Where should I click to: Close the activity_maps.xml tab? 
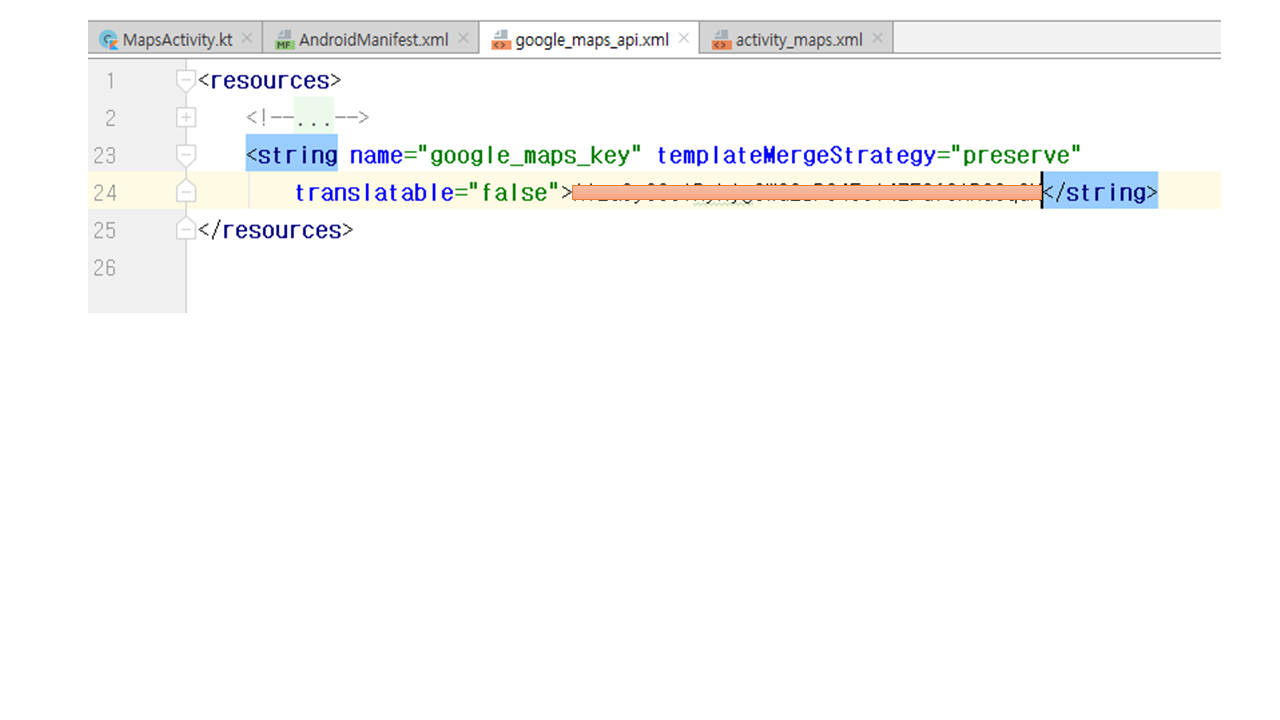[x=877, y=39]
